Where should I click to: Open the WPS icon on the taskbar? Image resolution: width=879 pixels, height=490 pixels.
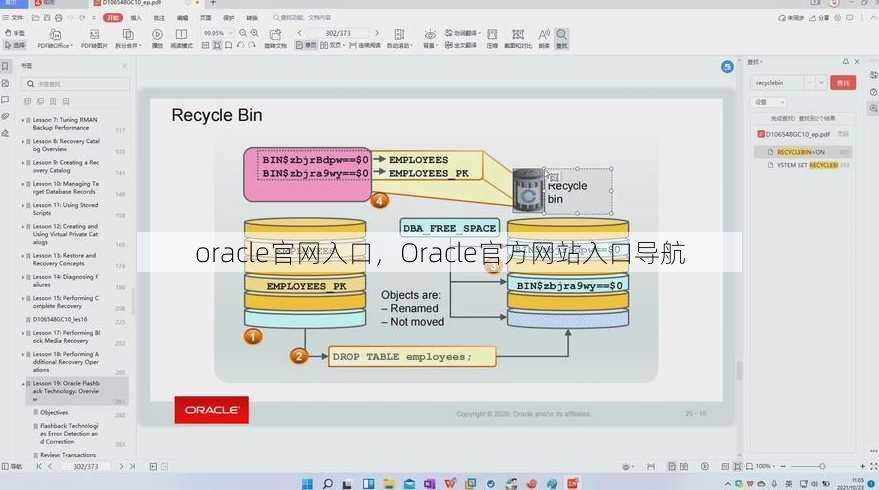[450, 483]
